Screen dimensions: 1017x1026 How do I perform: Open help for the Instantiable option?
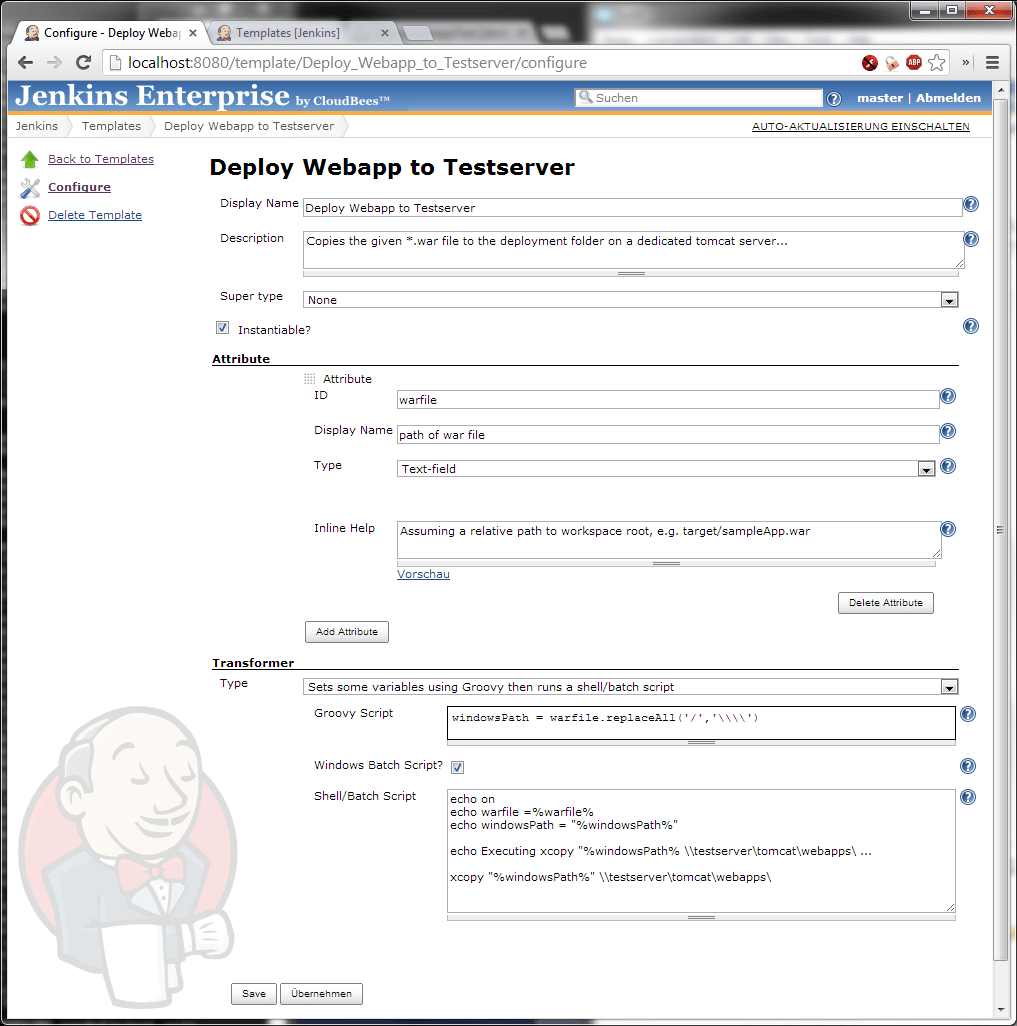point(970,326)
